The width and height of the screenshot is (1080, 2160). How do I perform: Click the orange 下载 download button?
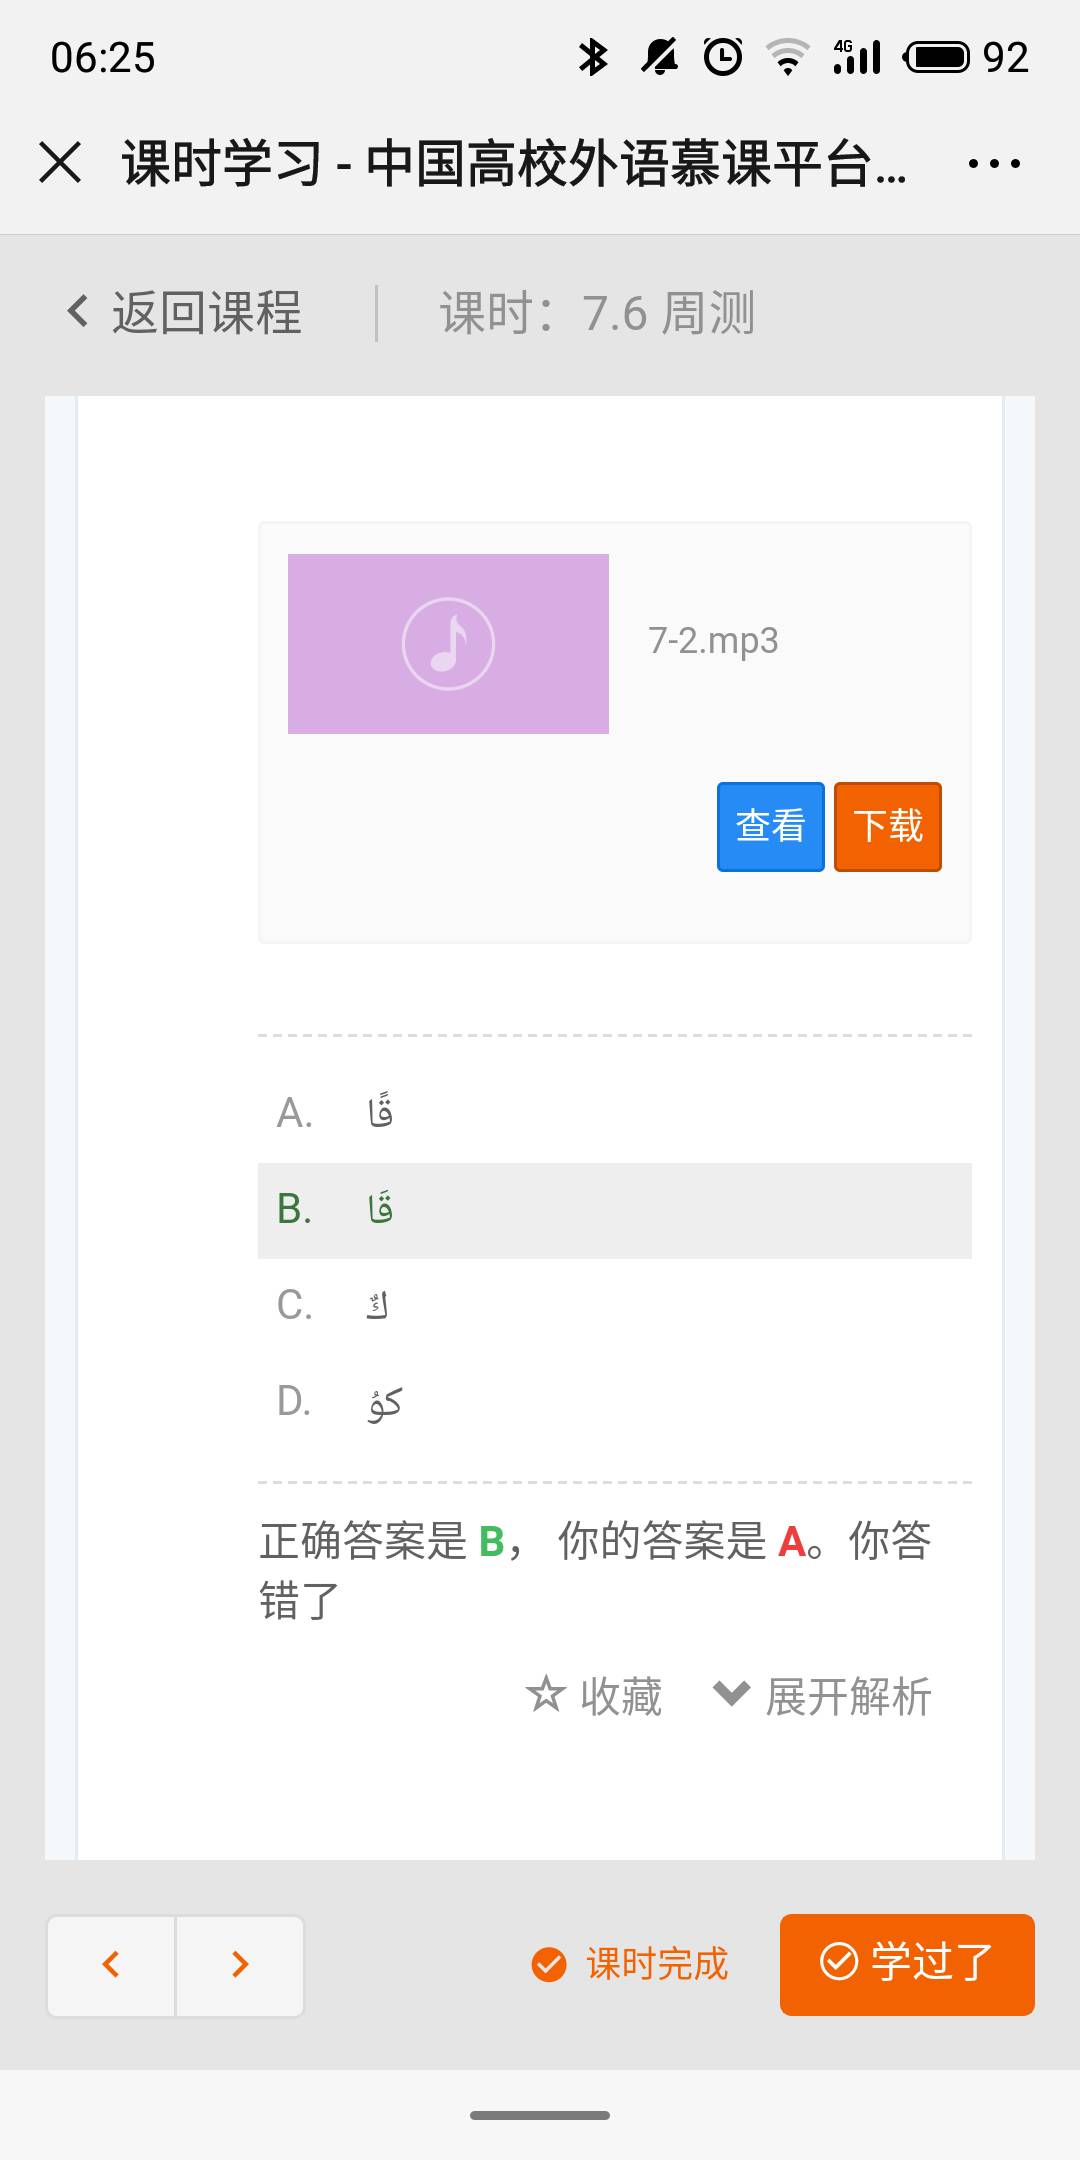point(888,827)
